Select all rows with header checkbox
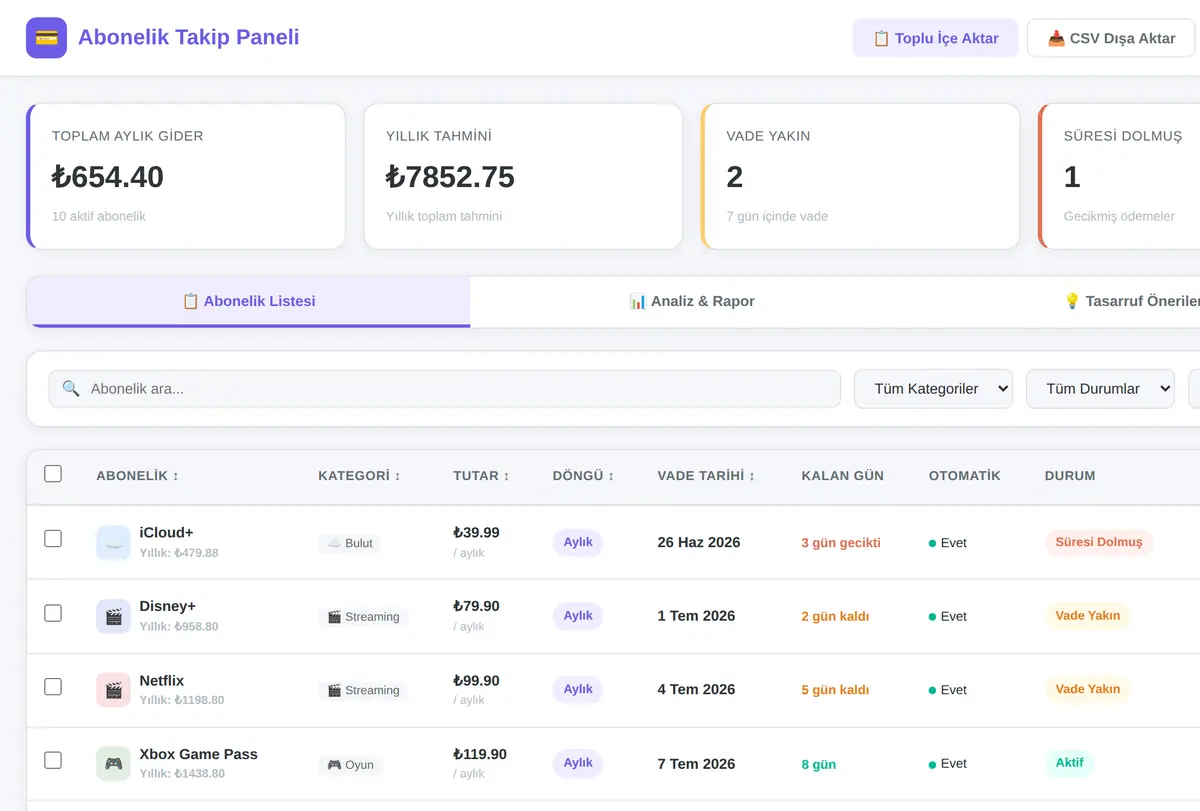The image size is (1200, 811). click(x=53, y=474)
